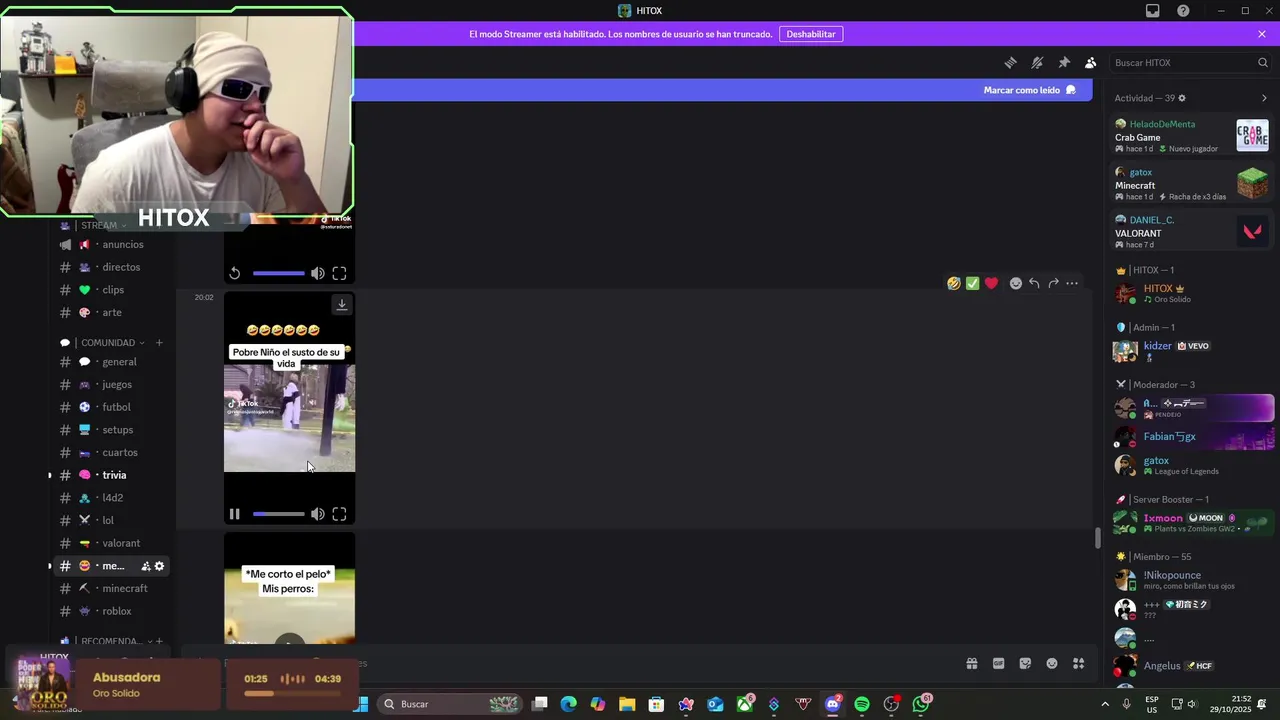Screen dimensions: 1280x720
Task: Pause the playing Pobre Niño video
Action: click(x=234, y=514)
